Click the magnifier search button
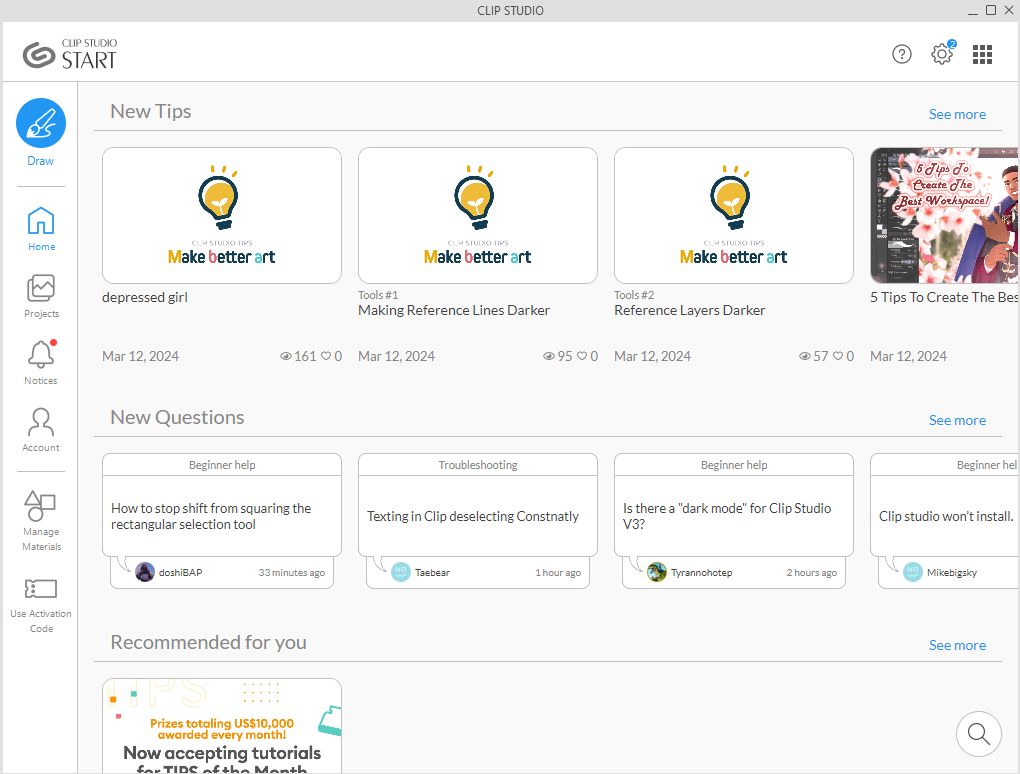Viewport: 1020px width, 774px height. pos(978,734)
